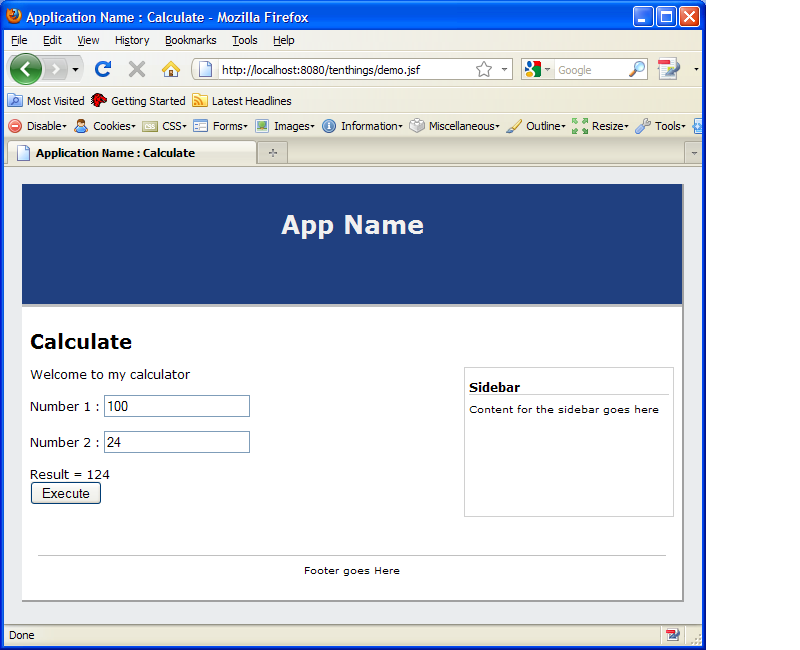The width and height of the screenshot is (800, 650).
Task: Bookmark this page with the star
Action: click(484, 69)
